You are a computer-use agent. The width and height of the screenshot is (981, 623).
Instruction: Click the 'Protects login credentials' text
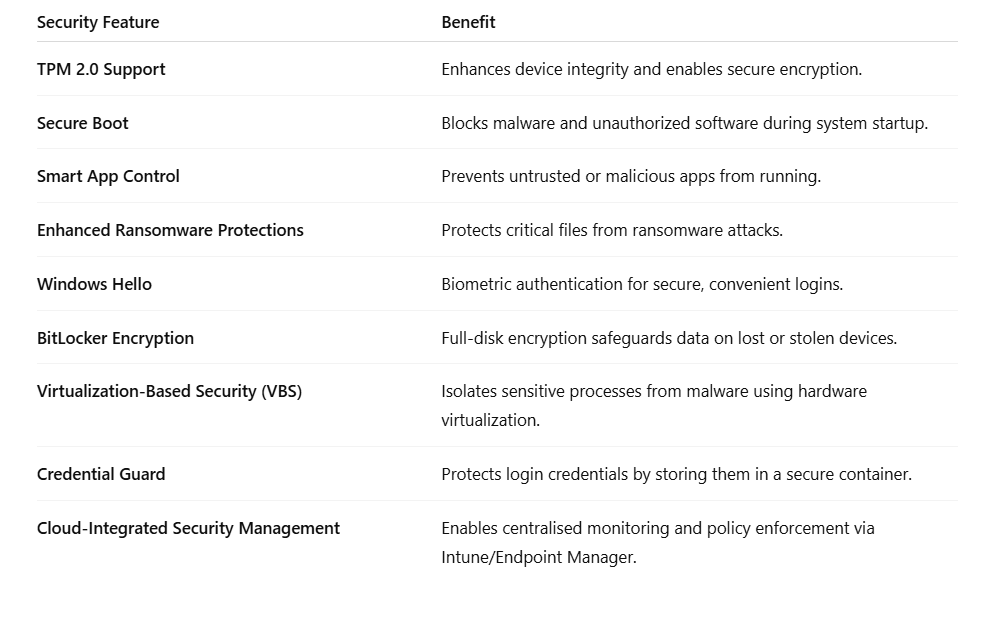tap(676, 474)
